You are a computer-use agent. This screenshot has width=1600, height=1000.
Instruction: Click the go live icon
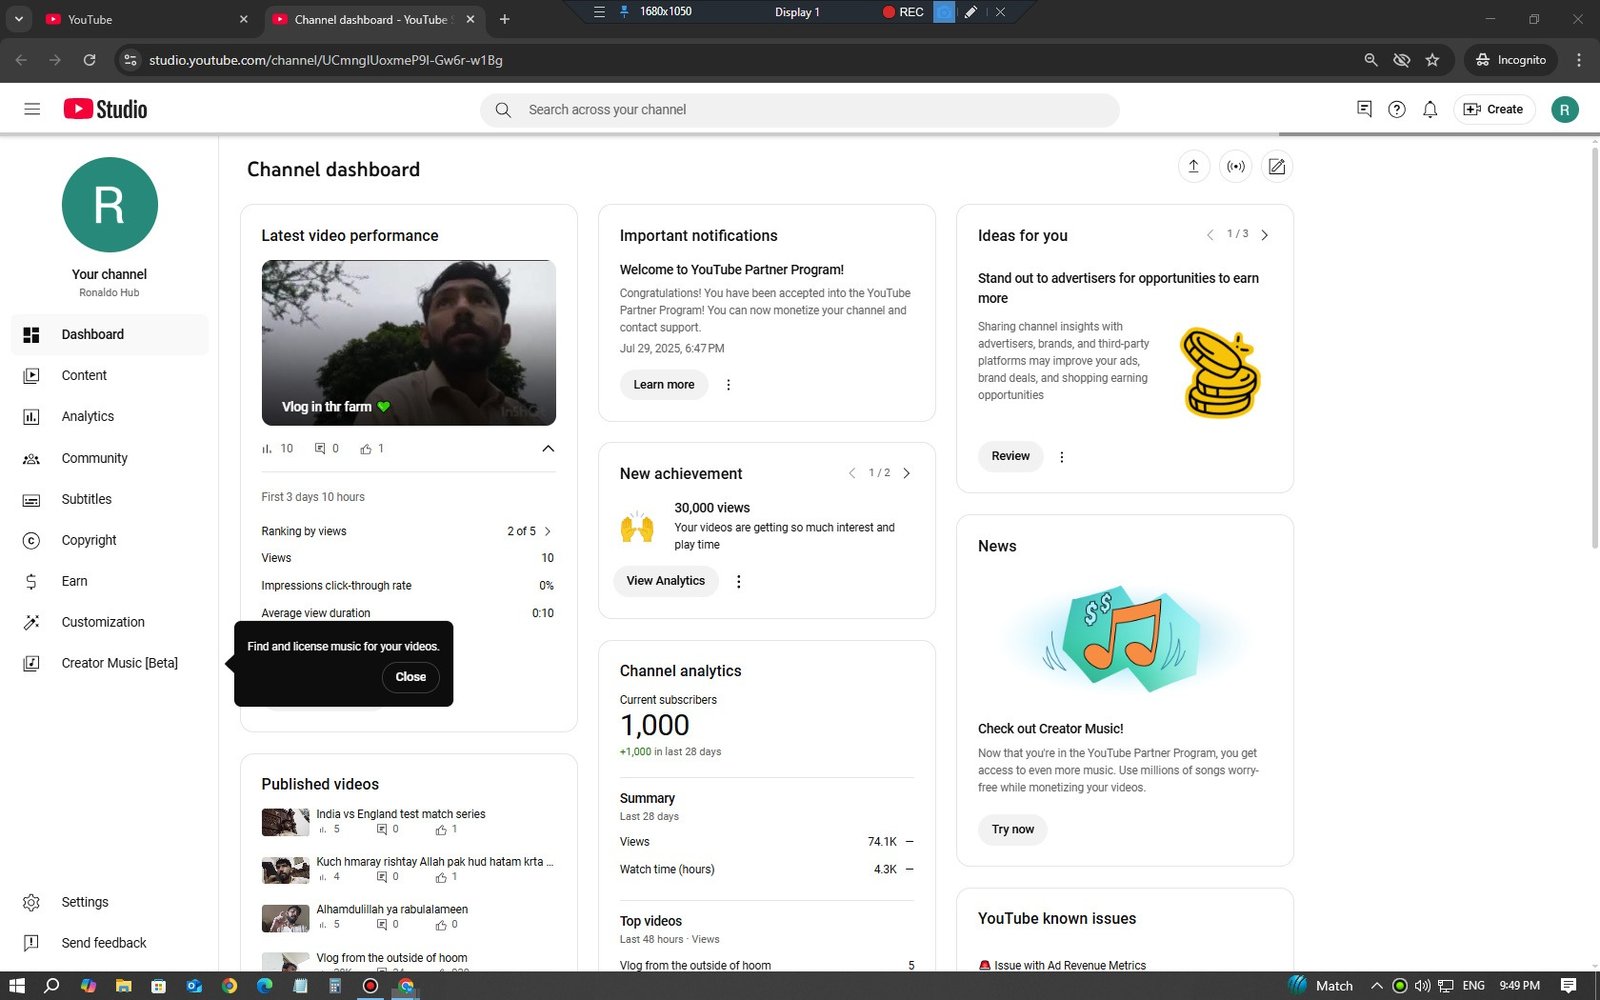[1236, 166]
